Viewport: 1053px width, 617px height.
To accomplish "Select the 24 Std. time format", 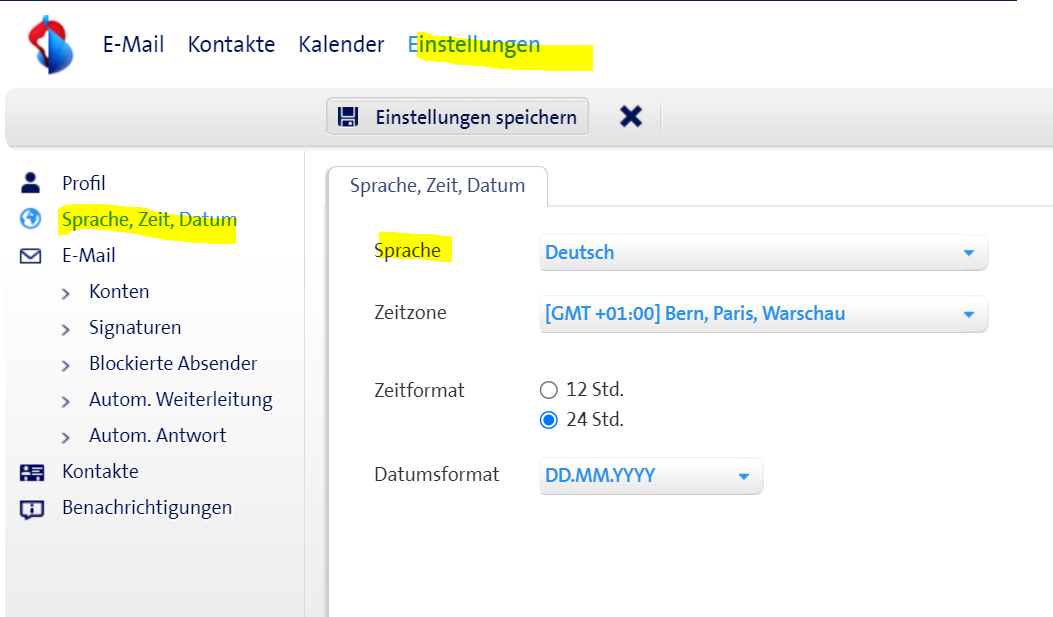I will click(x=548, y=420).
